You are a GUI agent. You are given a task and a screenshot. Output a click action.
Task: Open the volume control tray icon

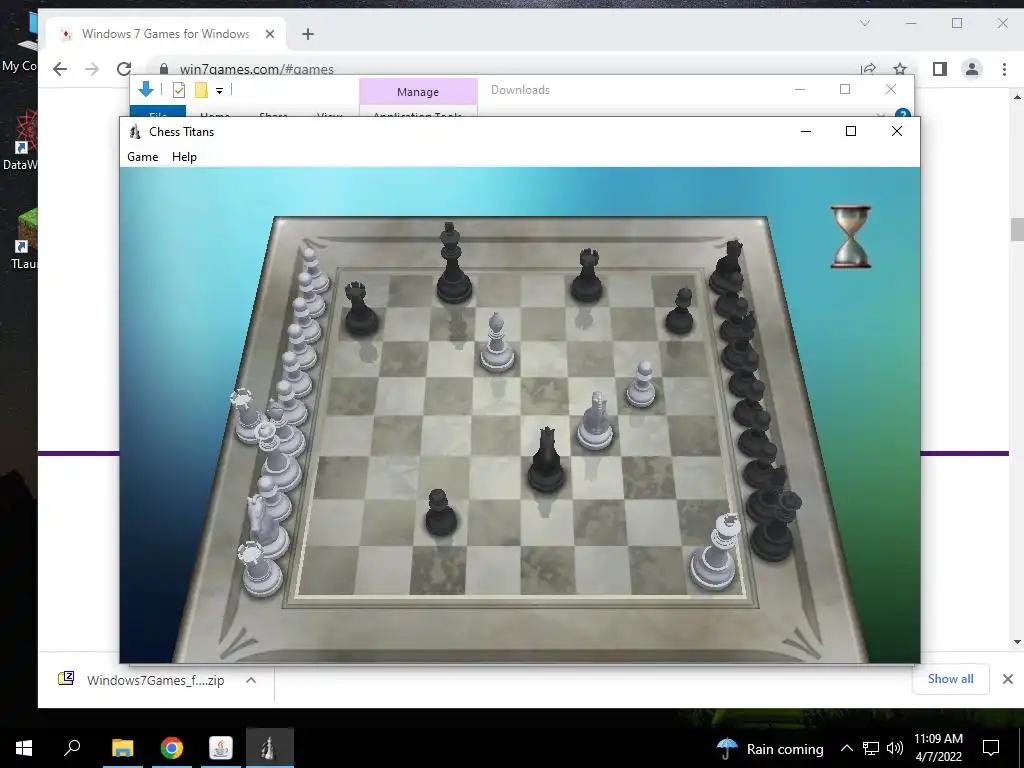click(895, 748)
